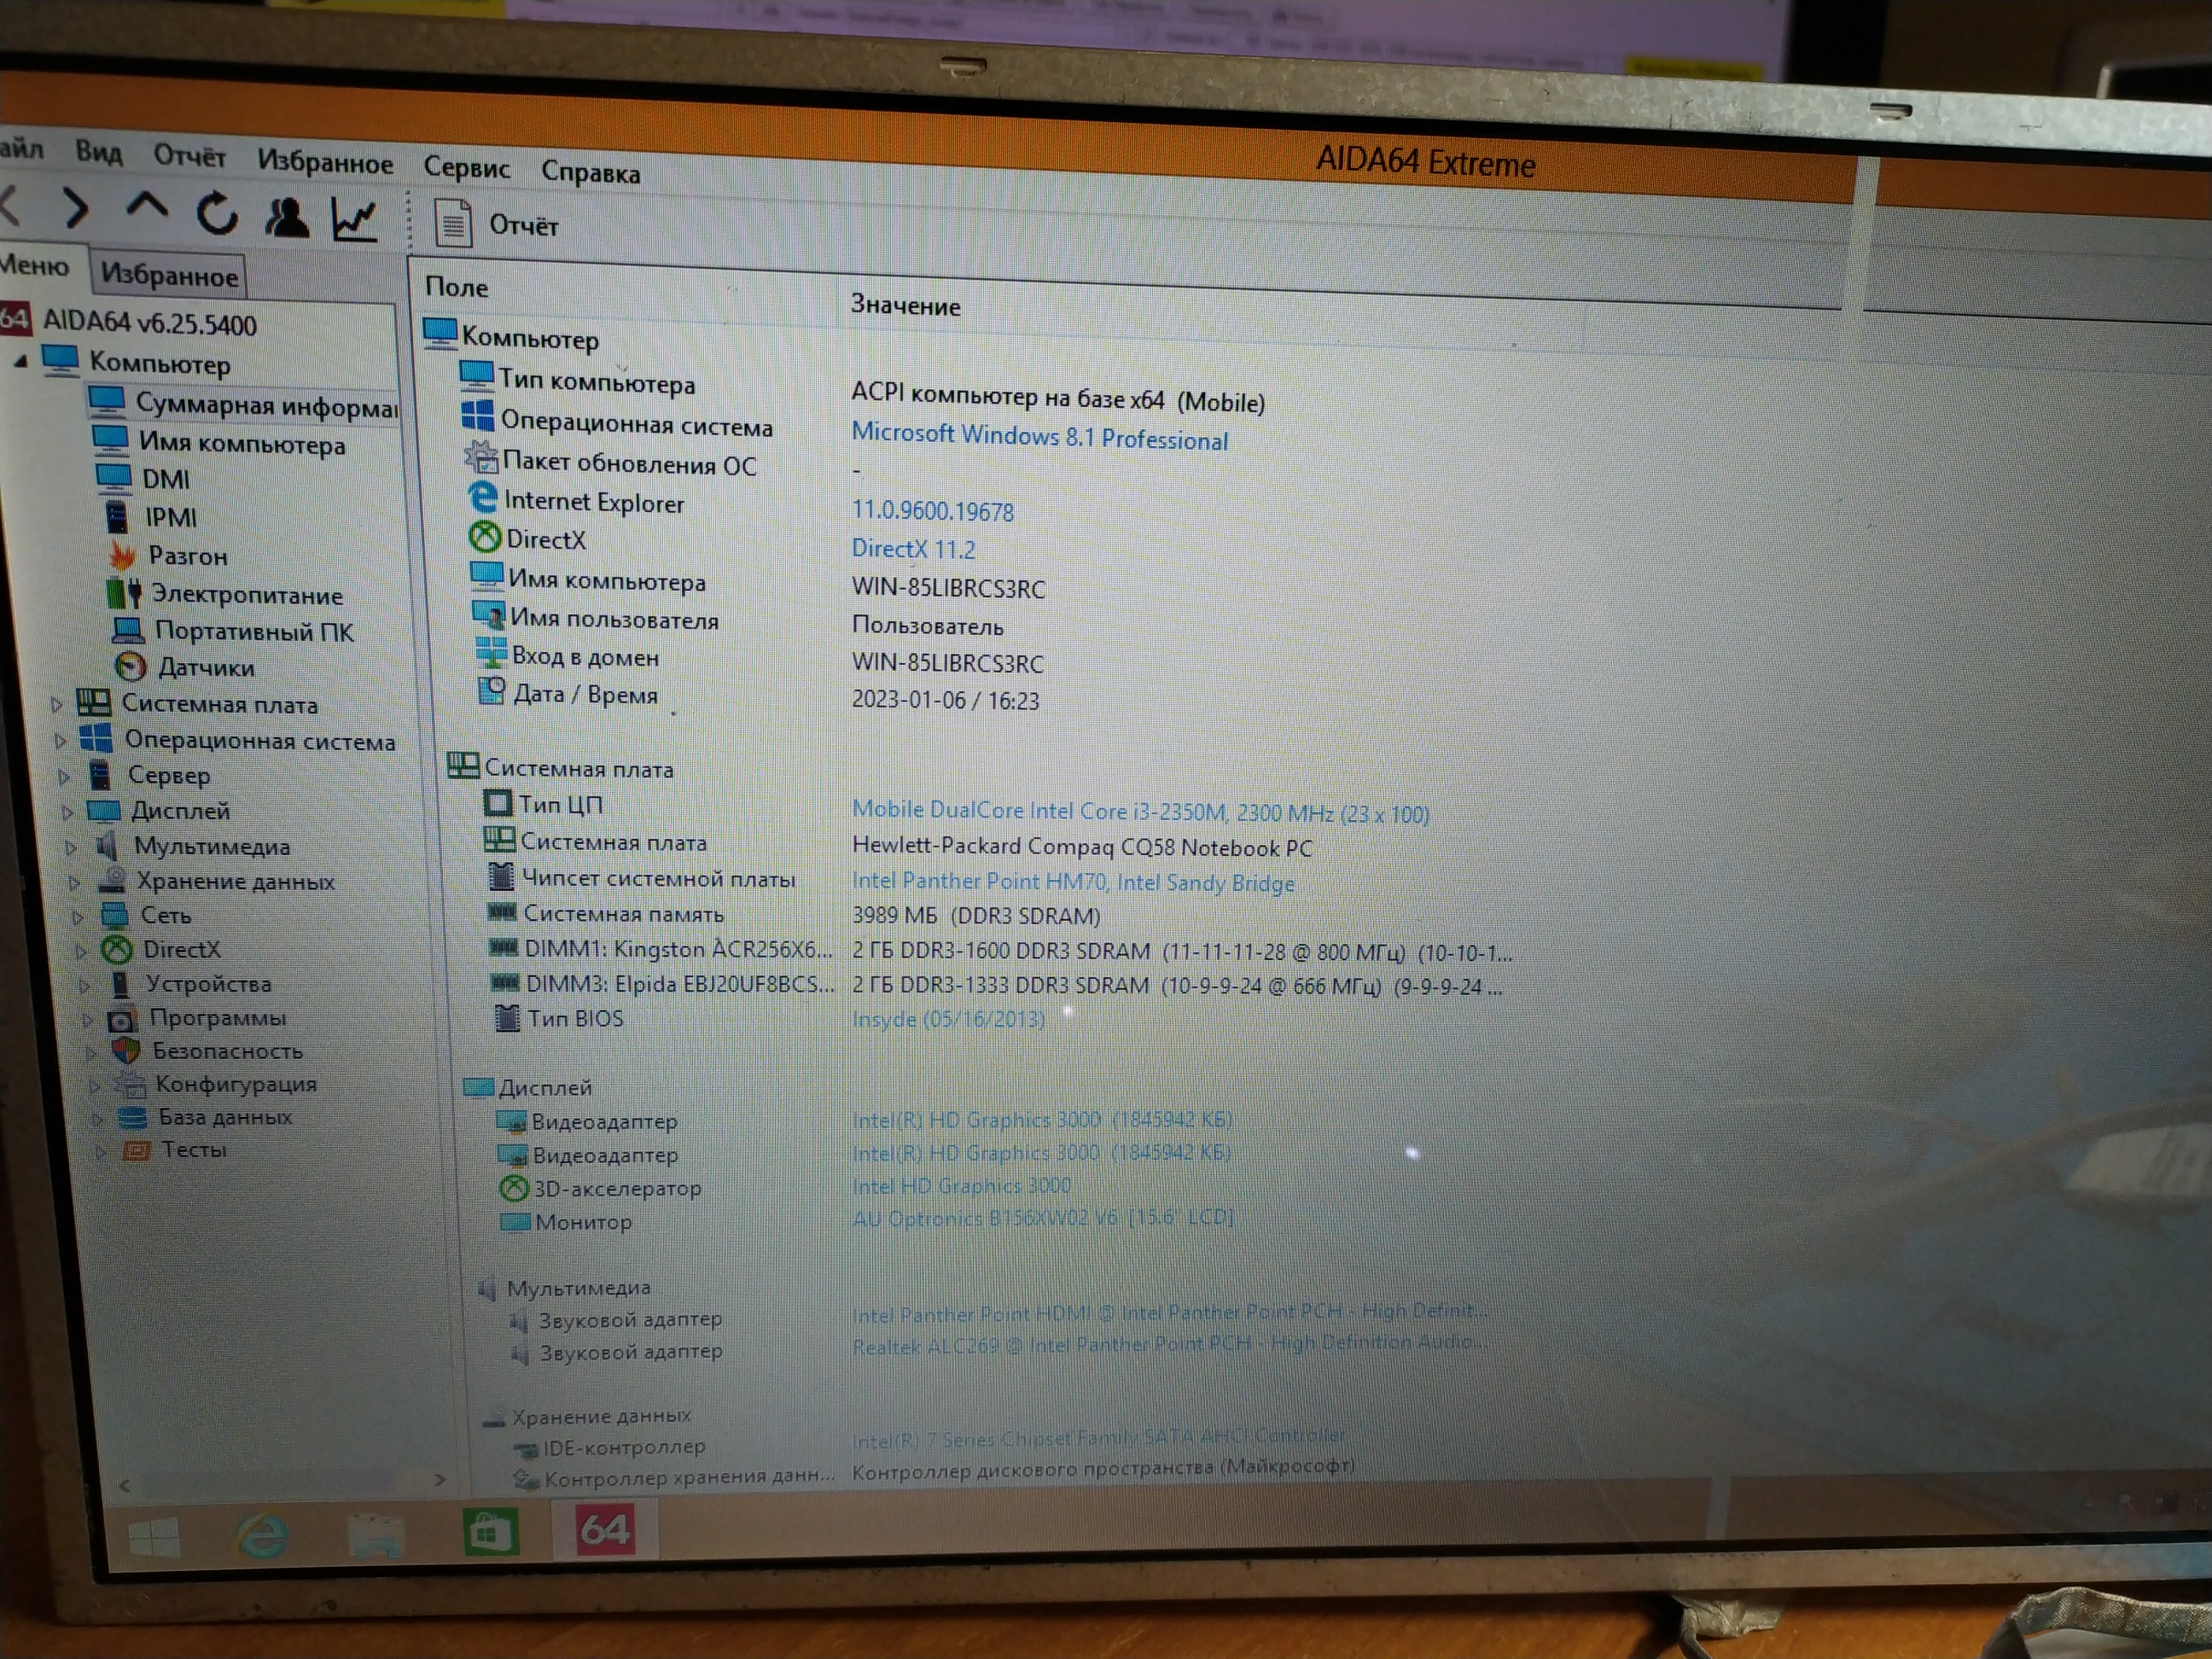The image size is (2212, 1659).
Task: Open the Вид menu
Action: coord(99,152)
